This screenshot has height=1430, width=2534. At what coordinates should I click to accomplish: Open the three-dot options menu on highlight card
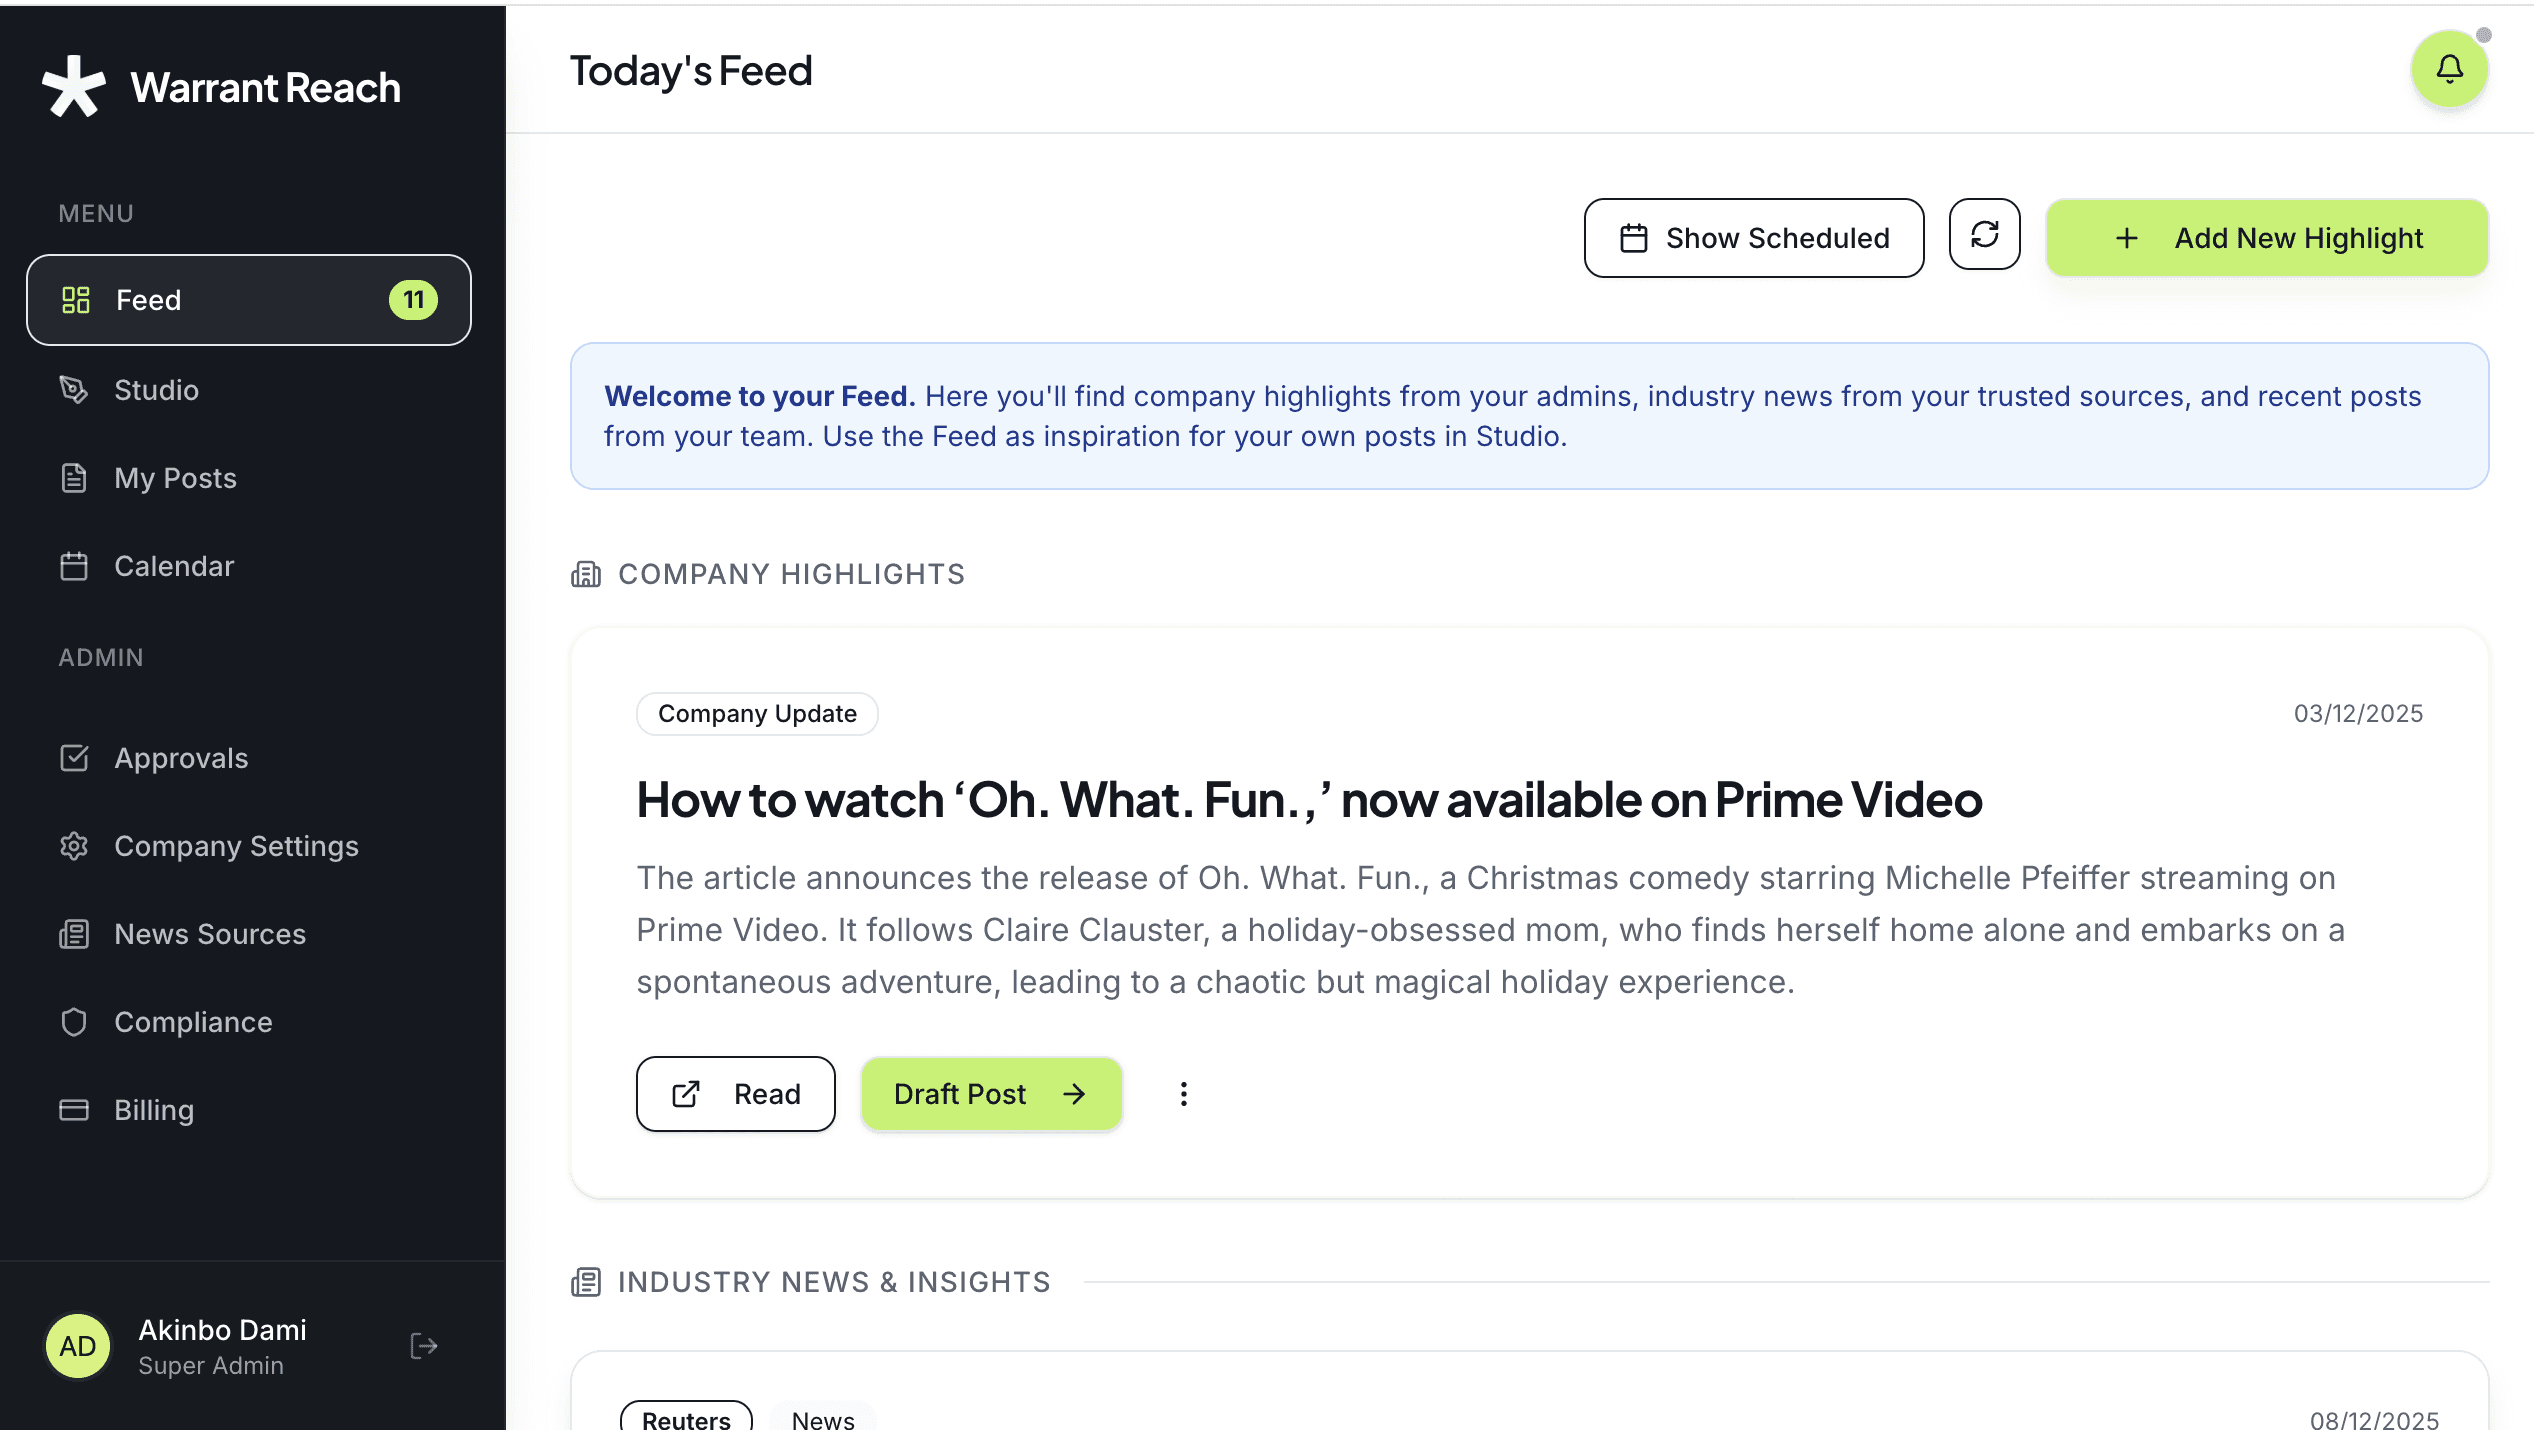click(x=1183, y=1094)
